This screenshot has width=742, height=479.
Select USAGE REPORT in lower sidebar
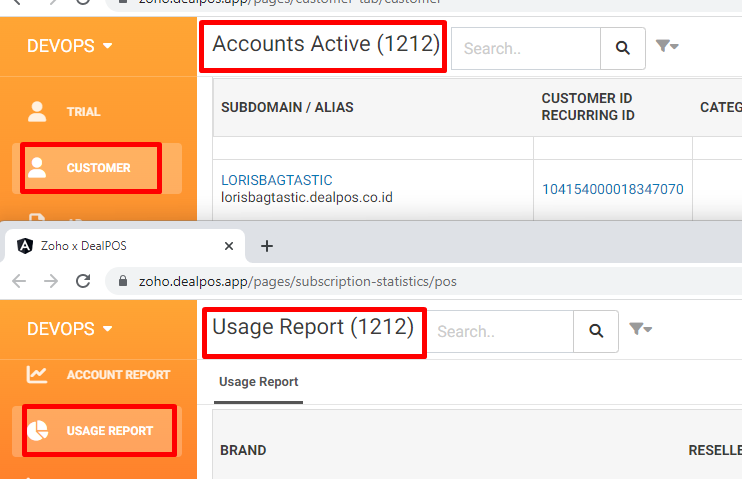pyautogui.click(x=97, y=431)
